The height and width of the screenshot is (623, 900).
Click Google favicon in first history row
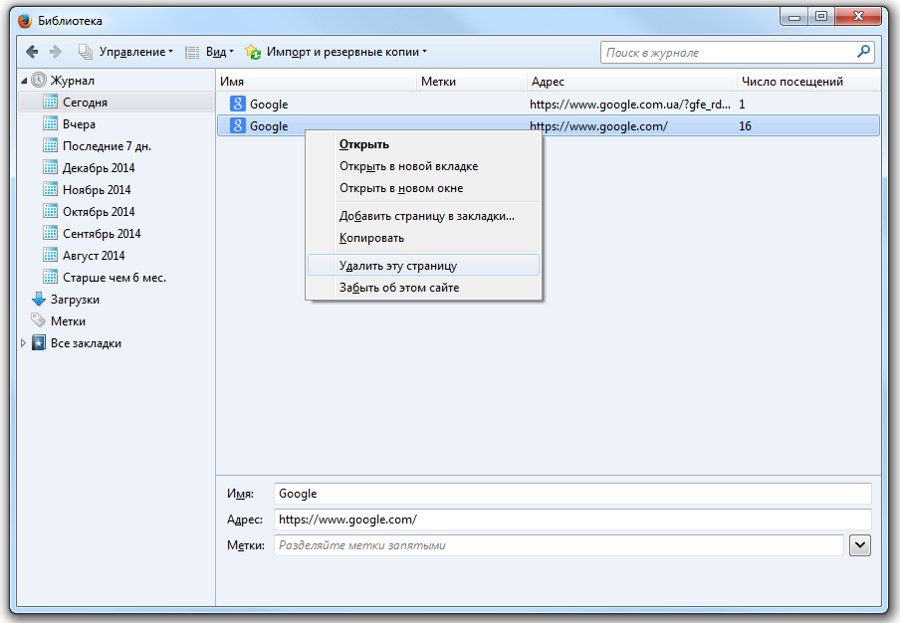(238, 104)
